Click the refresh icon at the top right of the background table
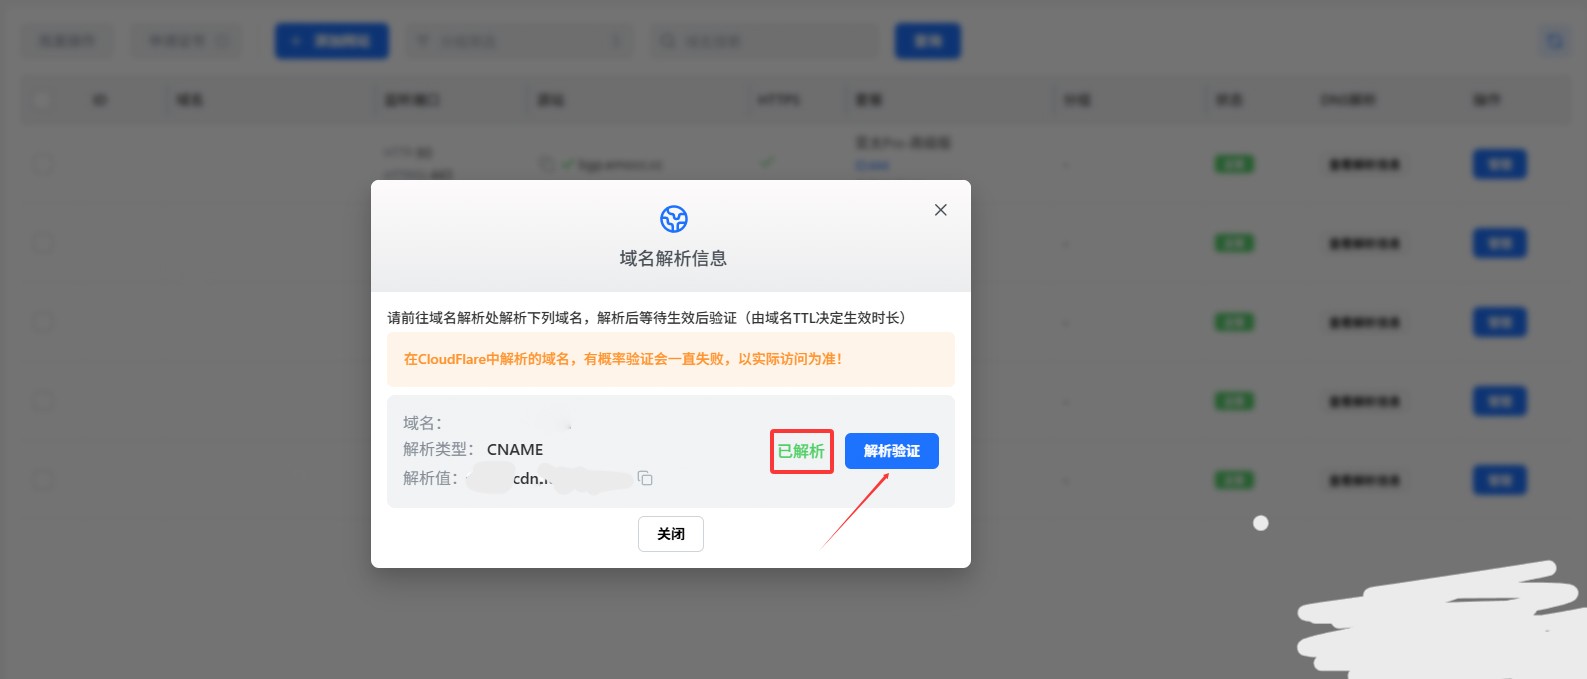This screenshot has height=679, width=1587. [x=1554, y=41]
